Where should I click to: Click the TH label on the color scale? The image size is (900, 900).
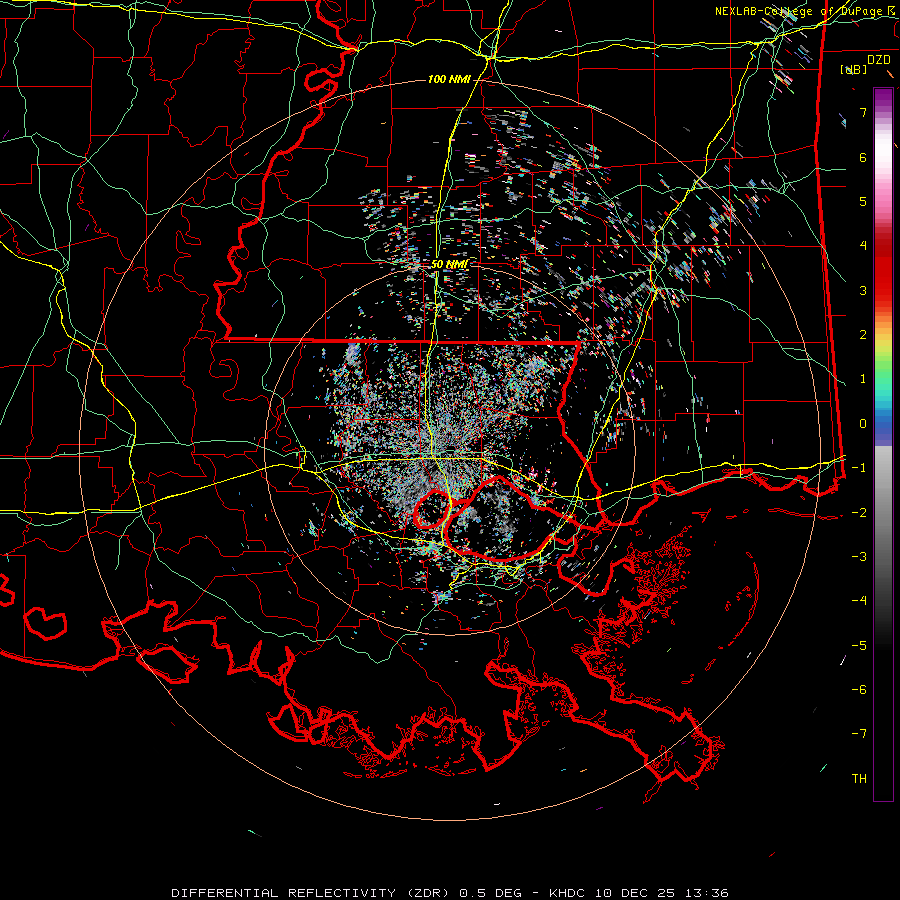tap(859, 779)
